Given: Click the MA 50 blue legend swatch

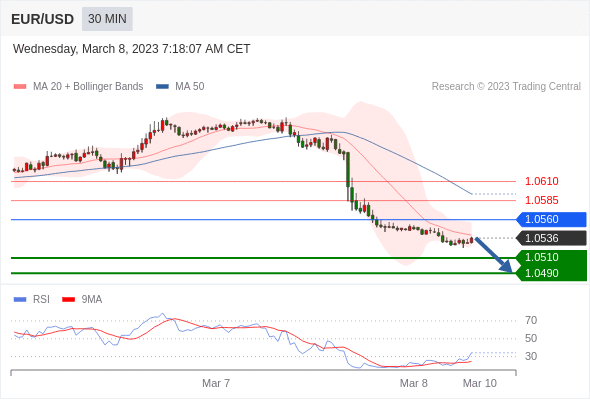Looking at the screenshot, I should pyautogui.click(x=162, y=87).
